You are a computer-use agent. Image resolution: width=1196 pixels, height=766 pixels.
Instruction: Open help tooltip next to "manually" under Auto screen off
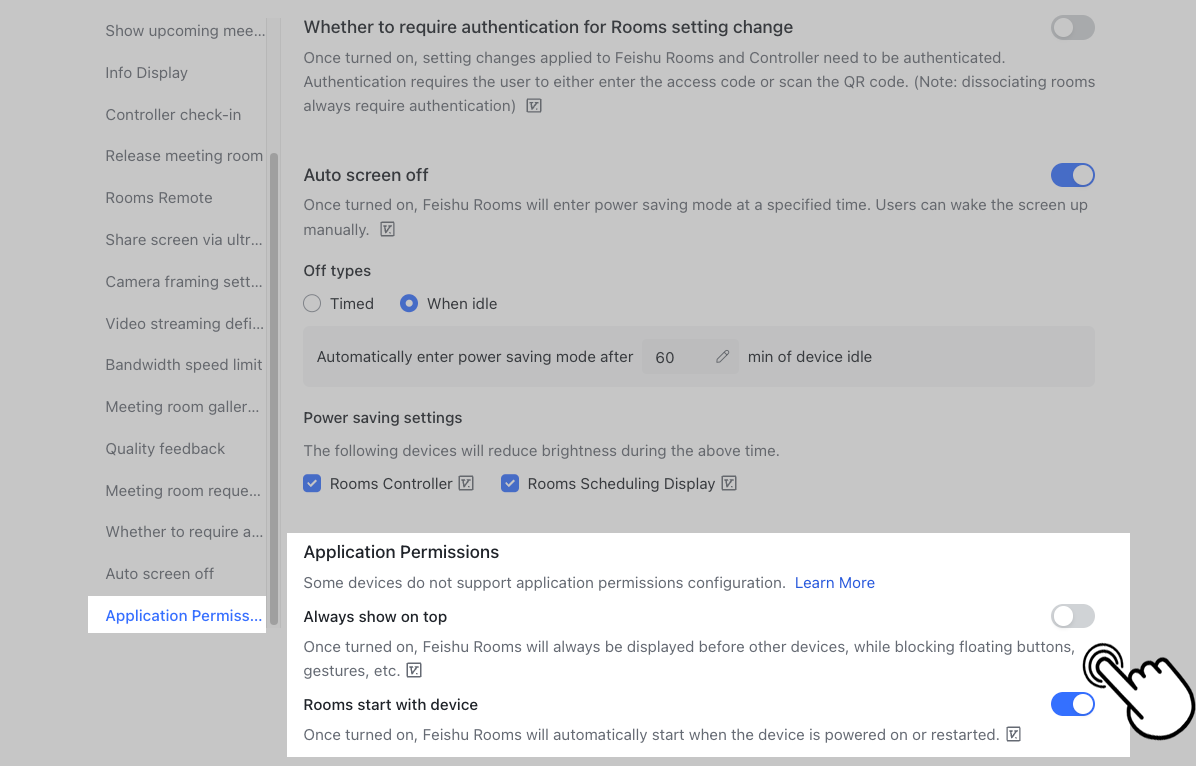click(x=387, y=229)
